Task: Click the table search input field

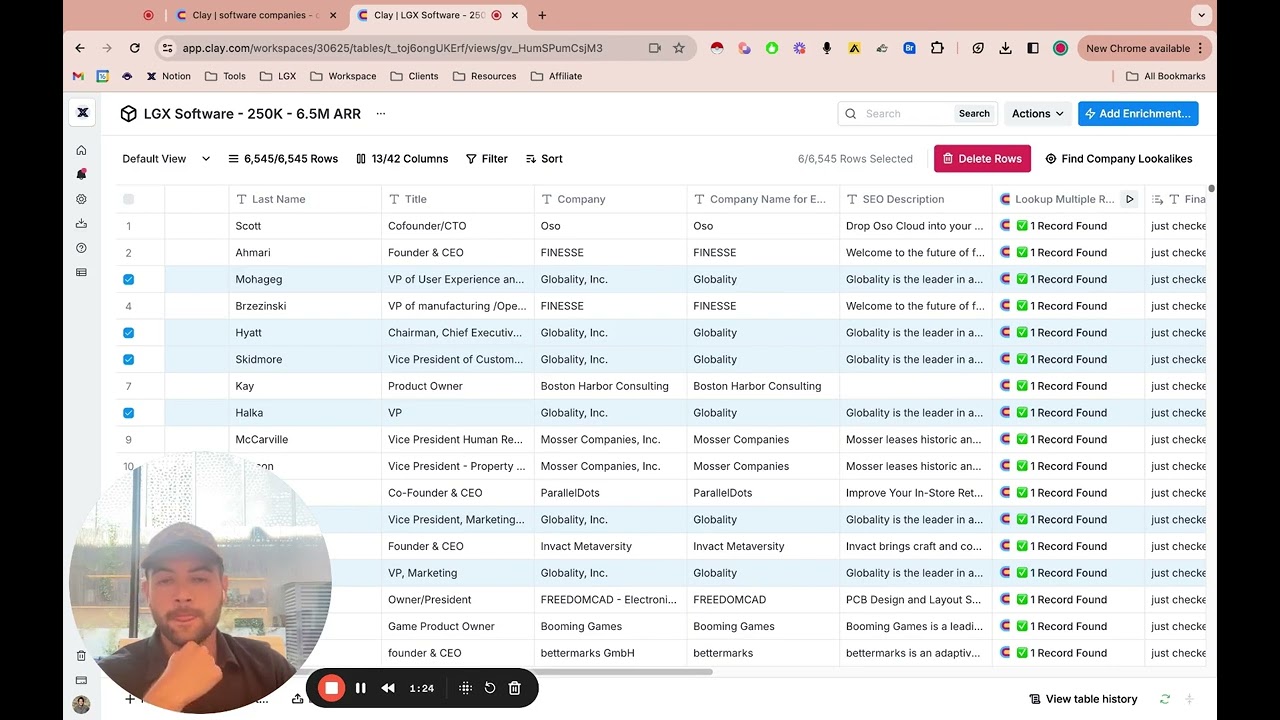Action: pyautogui.click(x=905, y=114)
